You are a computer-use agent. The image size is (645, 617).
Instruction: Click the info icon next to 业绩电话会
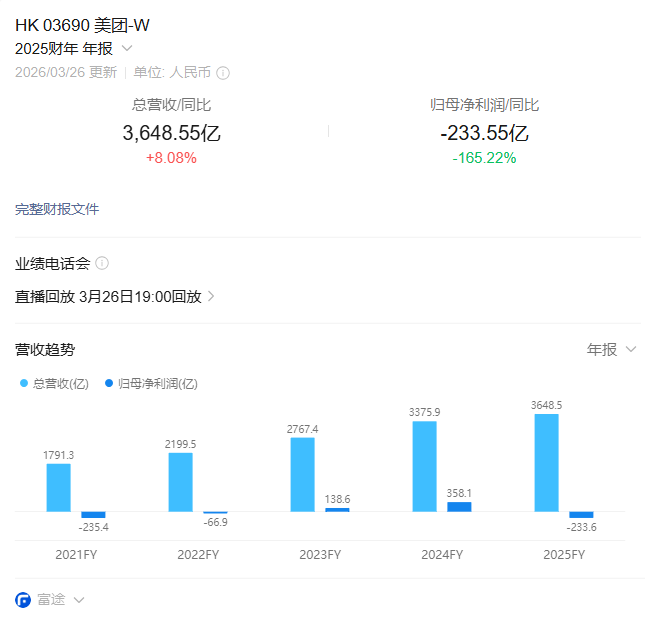pyautogui.click(x=102, y=263)
